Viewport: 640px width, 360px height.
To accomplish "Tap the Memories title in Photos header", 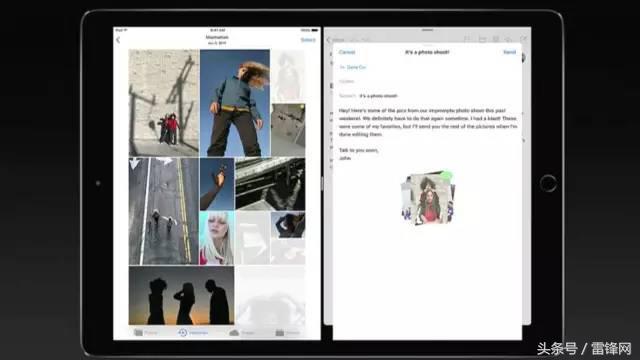I will click(217, 37).
